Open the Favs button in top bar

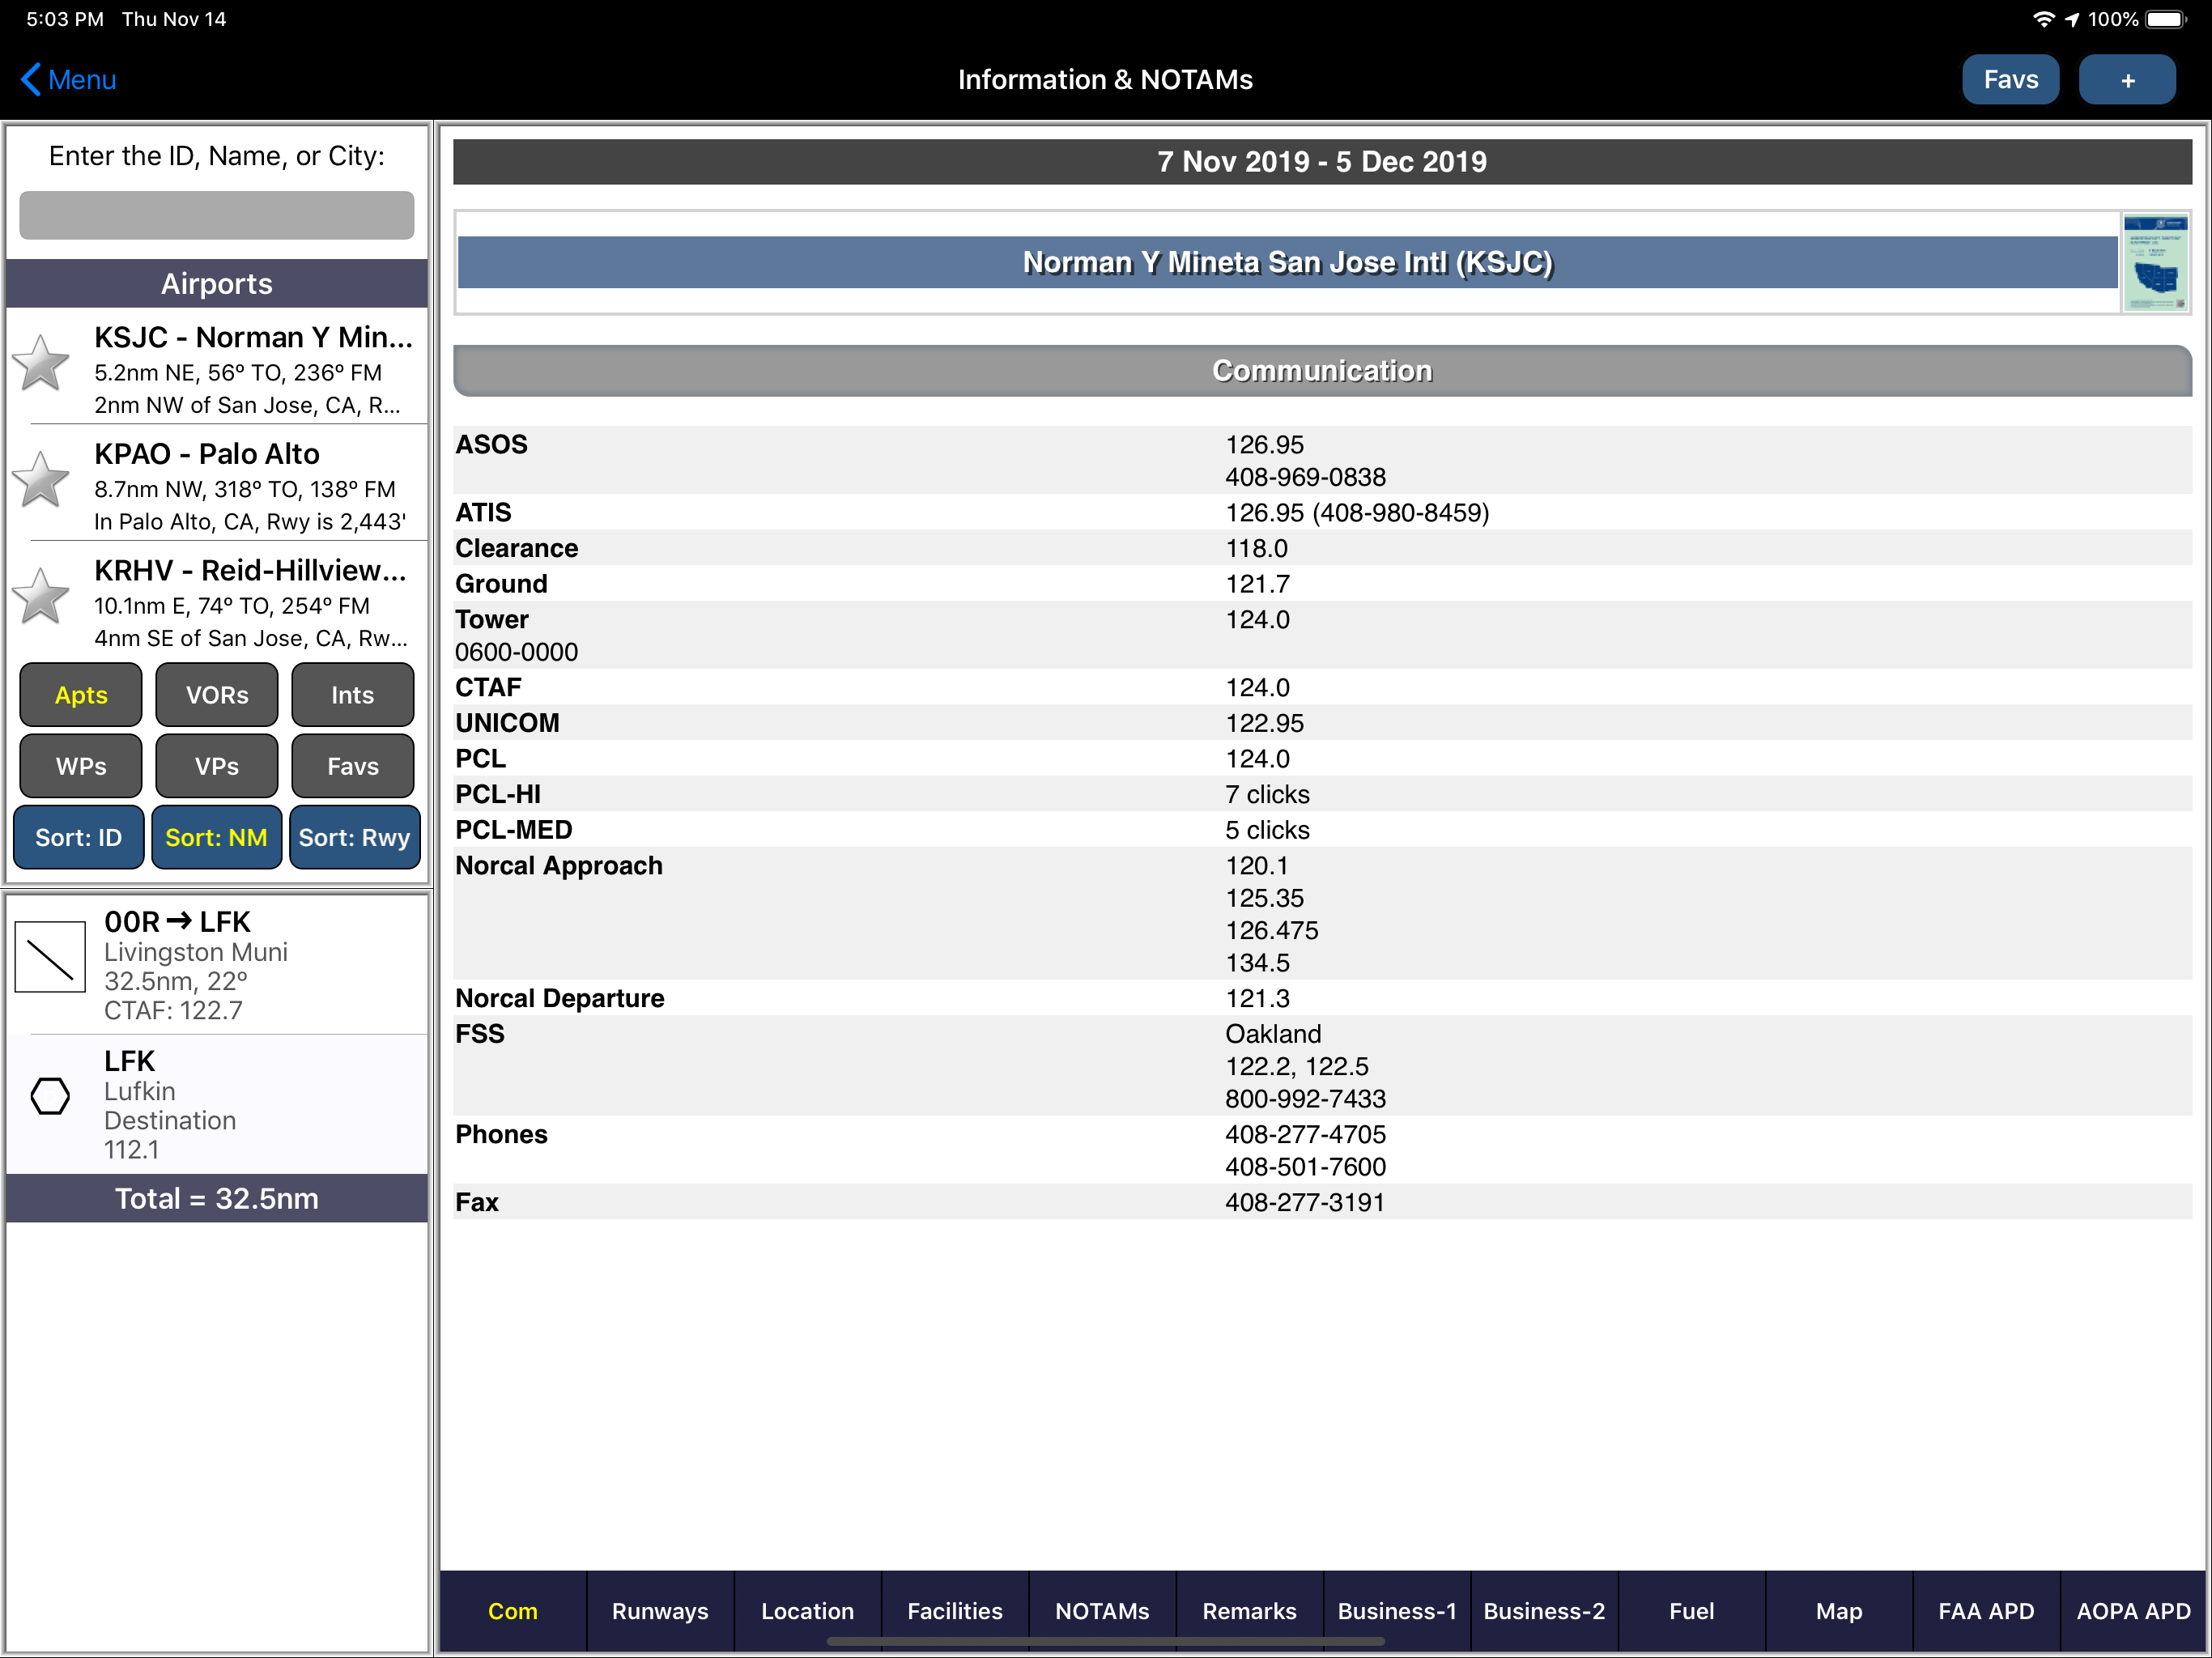tap(2010, 80)
